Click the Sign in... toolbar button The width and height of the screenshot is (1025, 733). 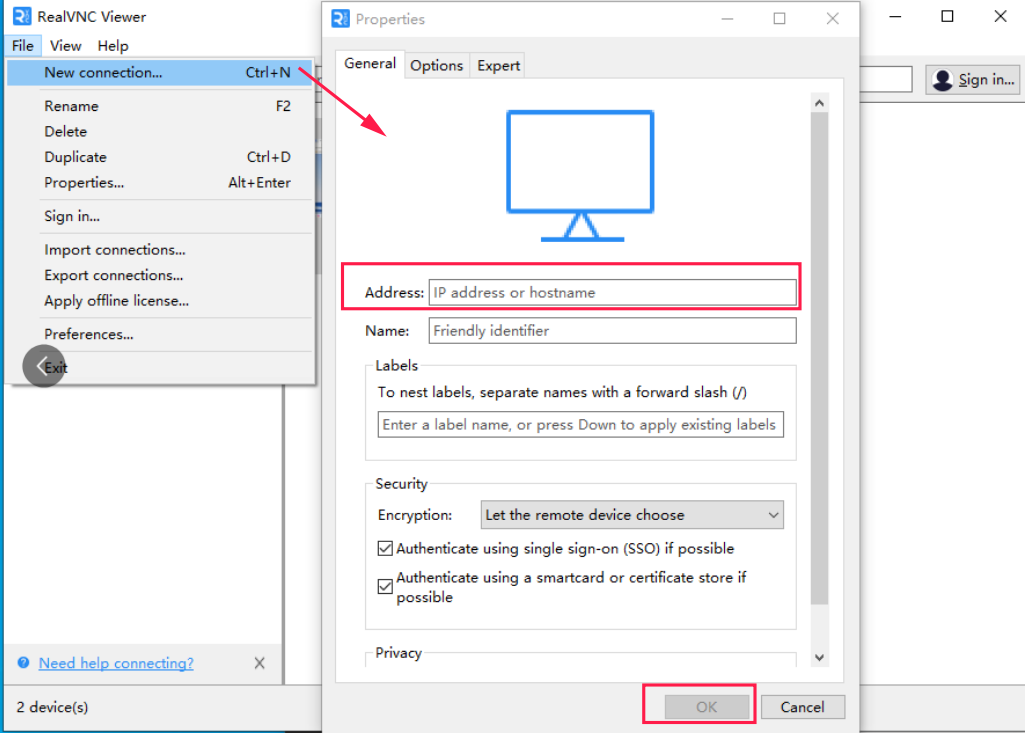(x=973, y=80)
